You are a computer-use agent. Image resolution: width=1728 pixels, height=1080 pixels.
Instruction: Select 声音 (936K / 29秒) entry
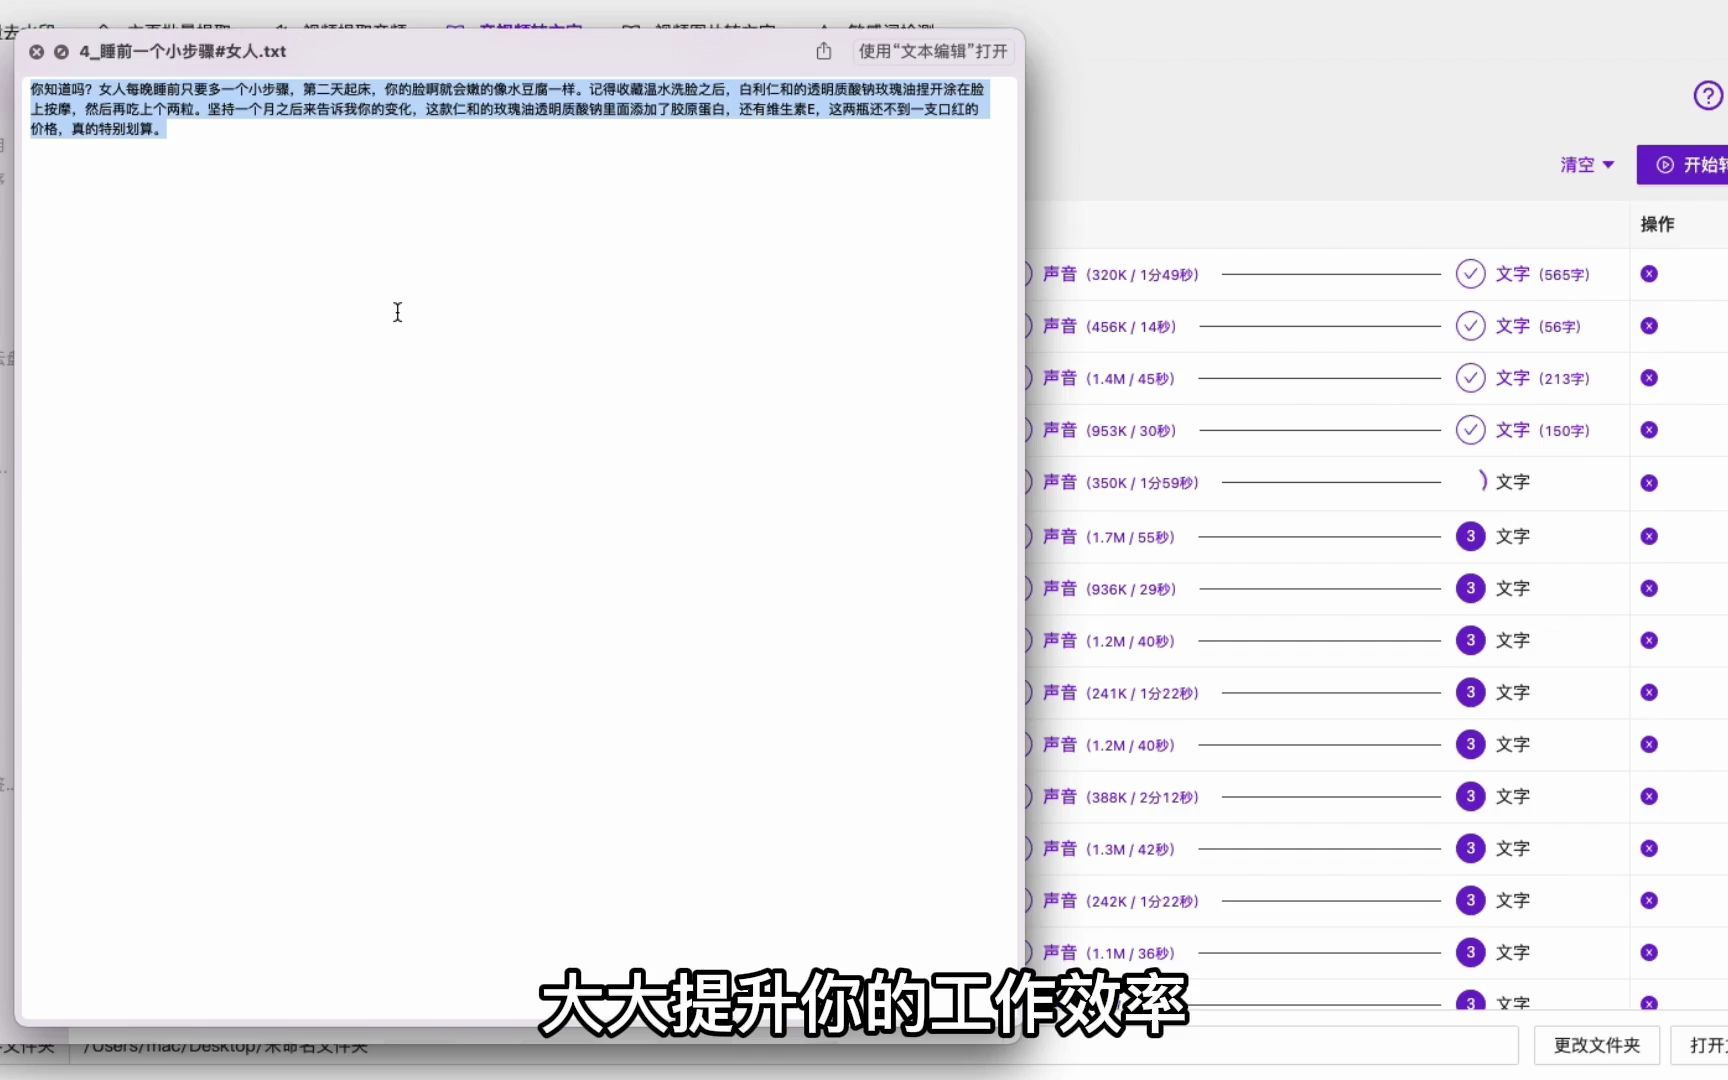(1109, 589)
